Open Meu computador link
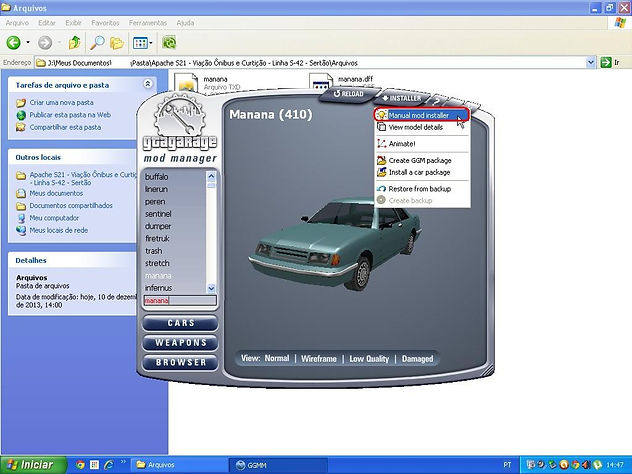The image size is (632, 474). tap(54, 218)
